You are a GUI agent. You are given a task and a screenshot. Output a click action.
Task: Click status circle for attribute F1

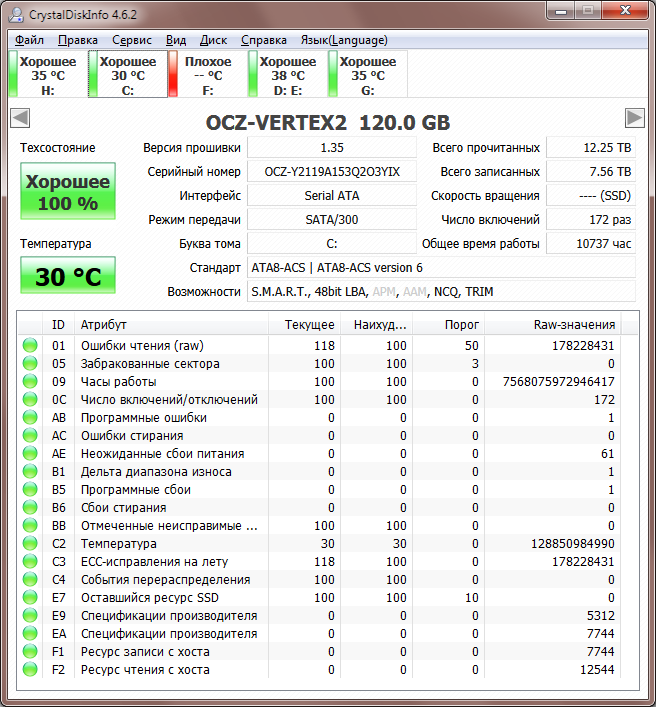coord(30,652)
